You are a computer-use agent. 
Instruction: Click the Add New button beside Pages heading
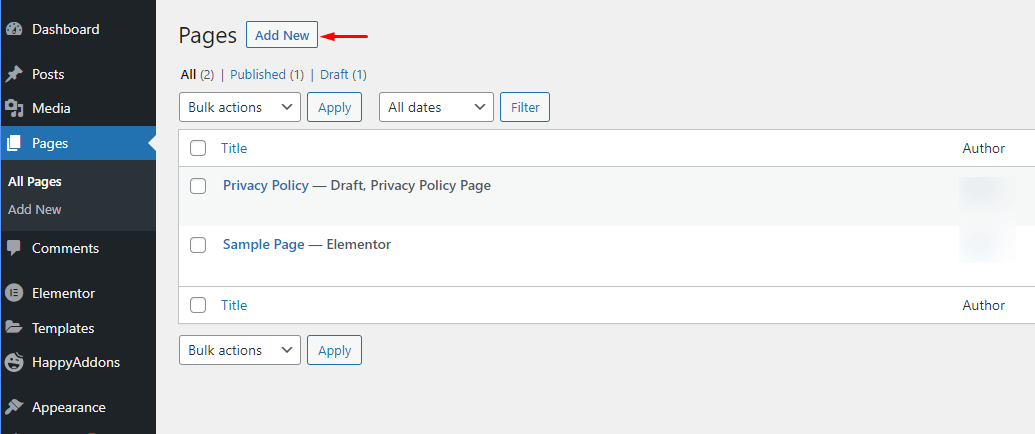[282, 35]
